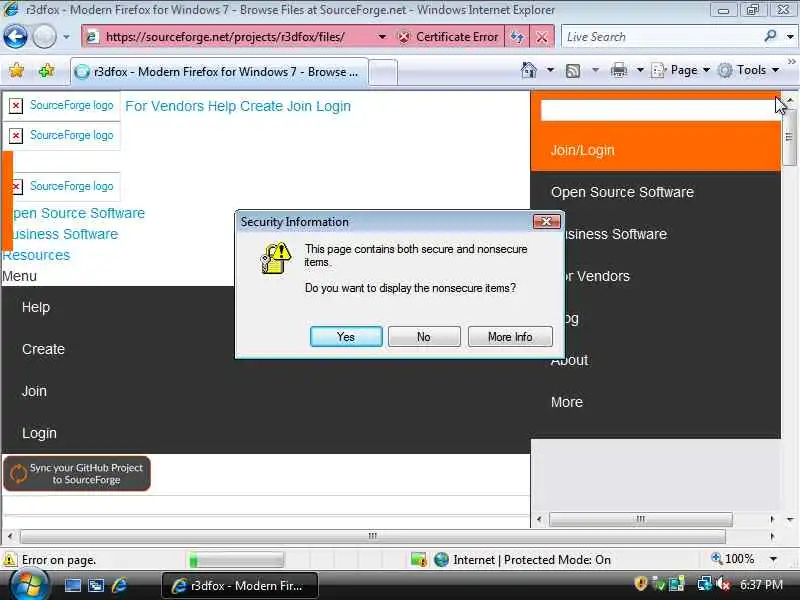Screen dimensions: 800x600
Task: Click the vertical scrollbar thumb
Action: pos(789,137)
